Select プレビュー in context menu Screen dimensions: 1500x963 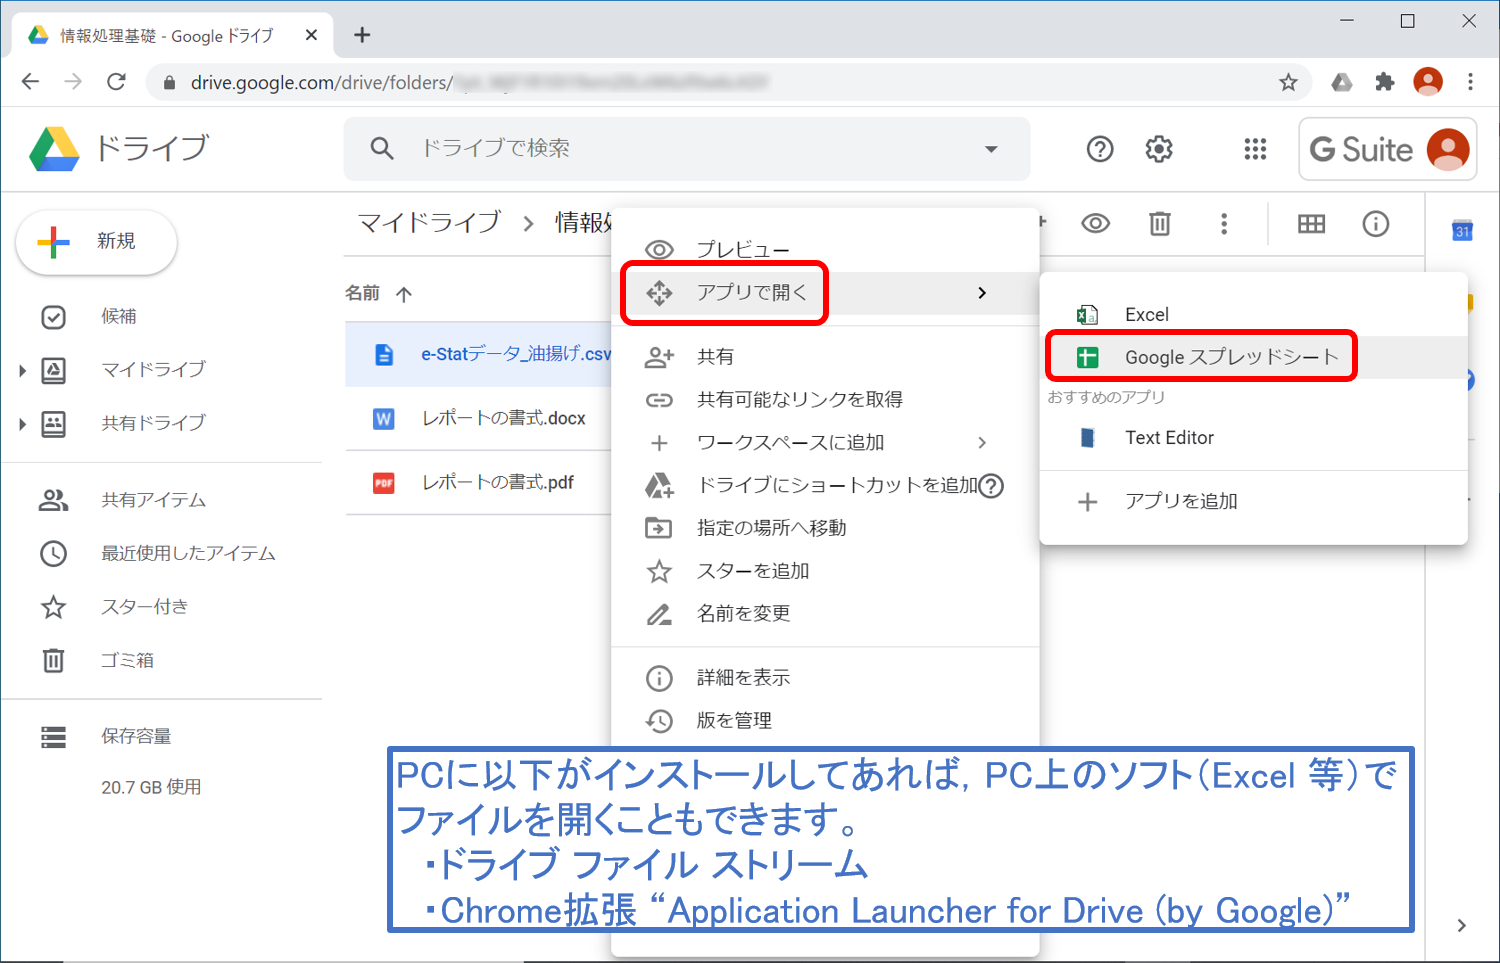point(825,250)
